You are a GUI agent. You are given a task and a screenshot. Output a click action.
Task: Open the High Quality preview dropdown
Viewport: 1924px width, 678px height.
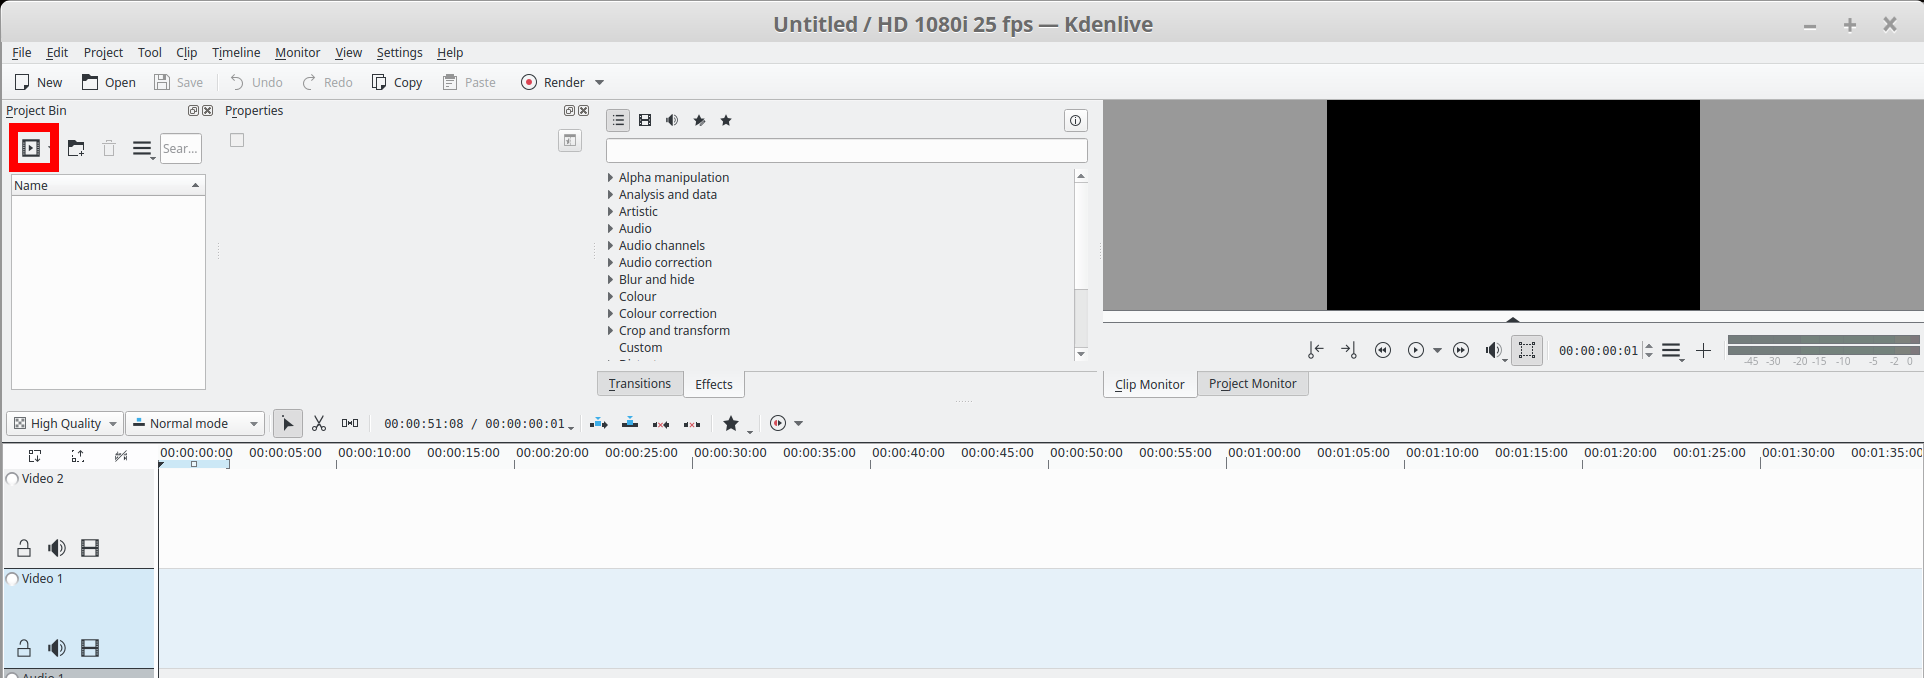[x=65, y=424]
